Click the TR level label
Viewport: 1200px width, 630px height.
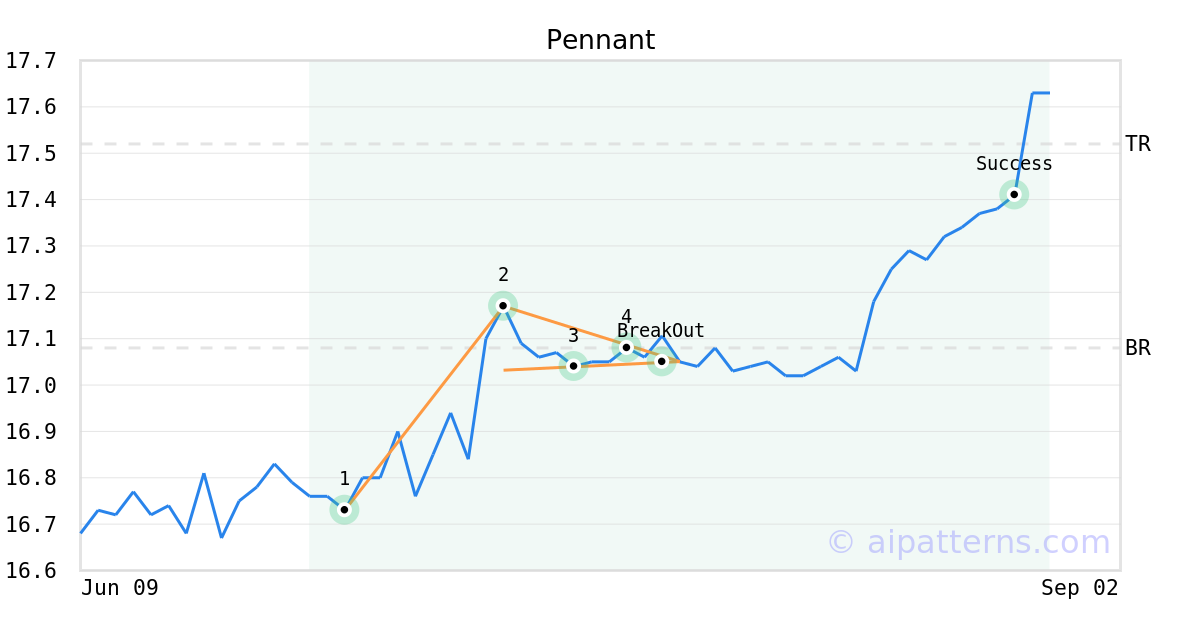tap(1138, 144)
